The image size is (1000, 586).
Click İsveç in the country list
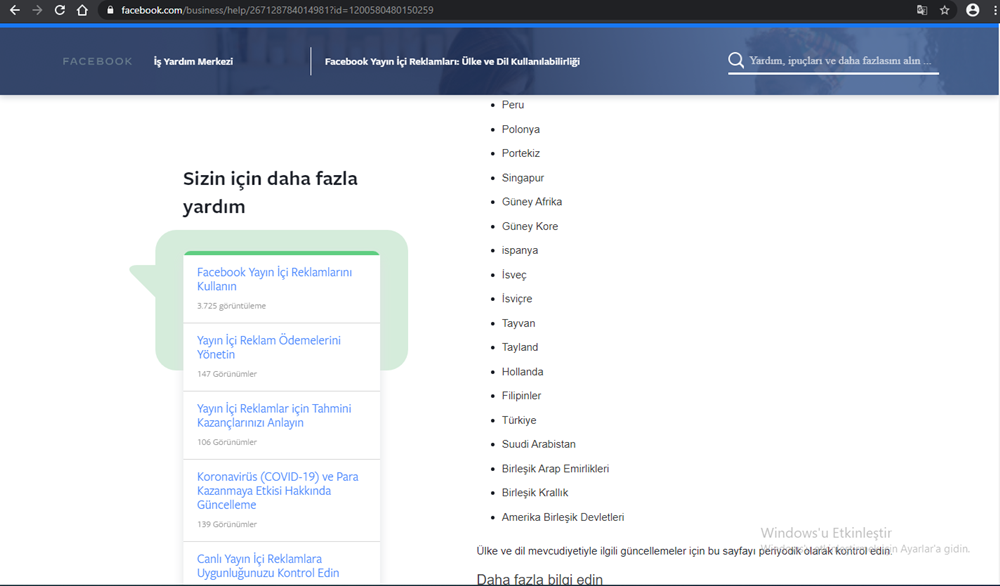[514, 274]
